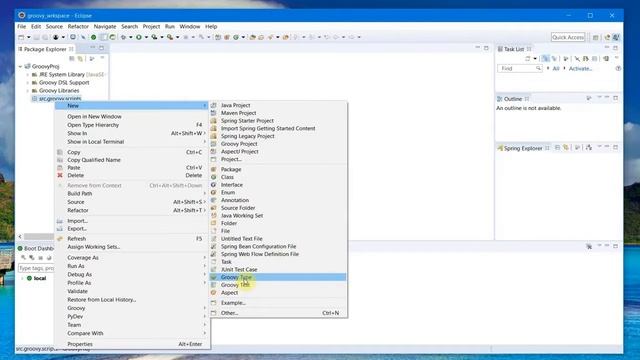
Task: Click the Aspect icon in submenu
Action: point(213,293)
